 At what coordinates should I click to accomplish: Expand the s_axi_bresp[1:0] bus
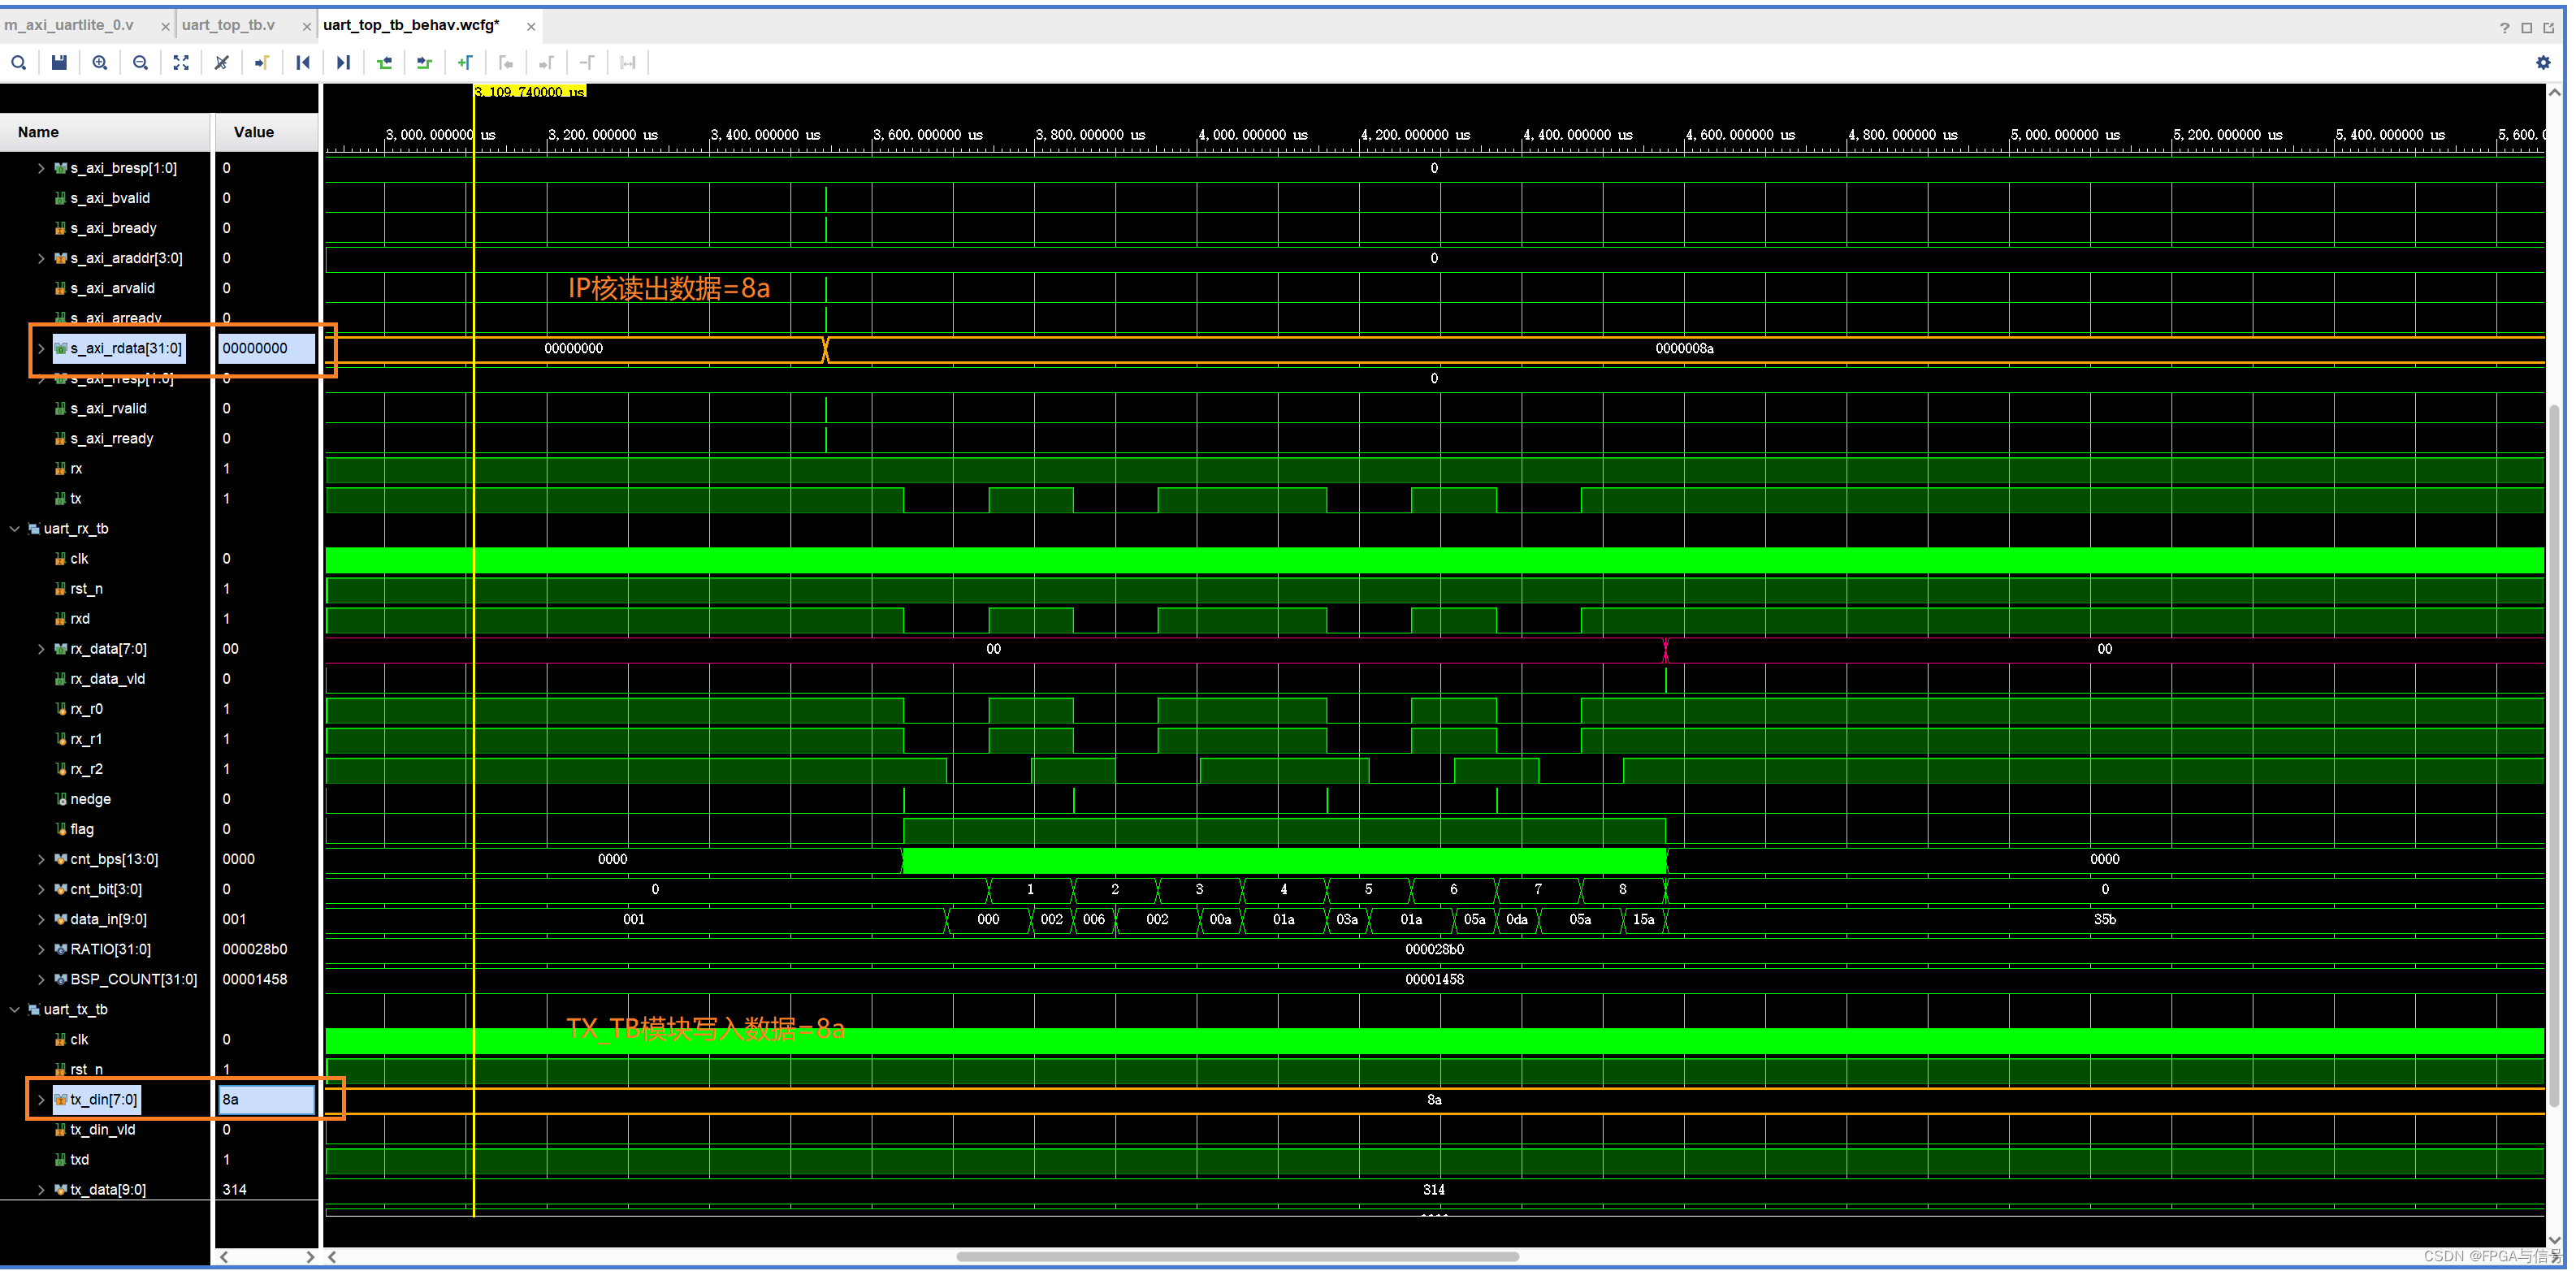point(41,168)
